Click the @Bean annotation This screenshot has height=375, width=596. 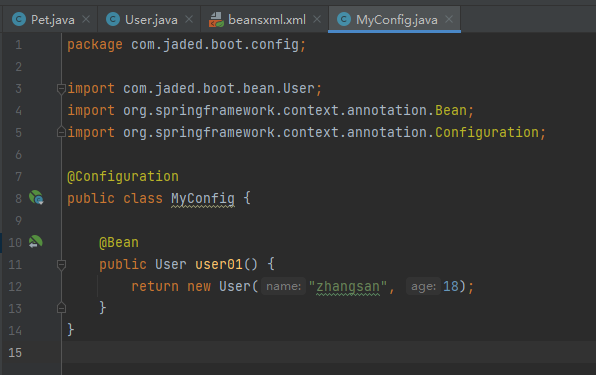coord(119,242)
